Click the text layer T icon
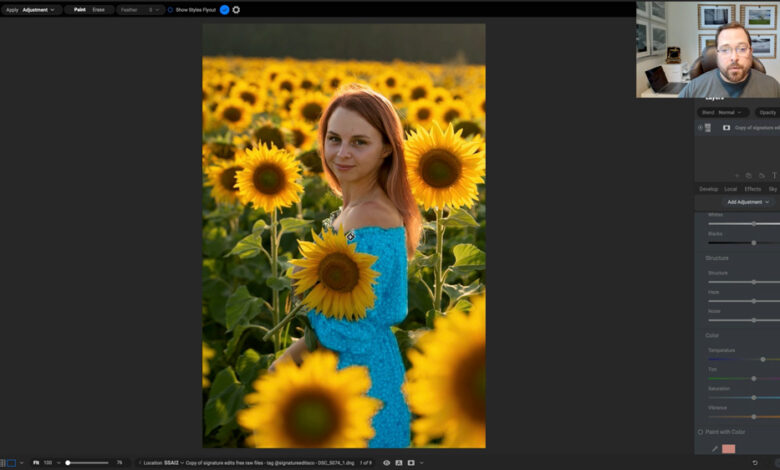780x470 pixels. (x=774, y=176)
